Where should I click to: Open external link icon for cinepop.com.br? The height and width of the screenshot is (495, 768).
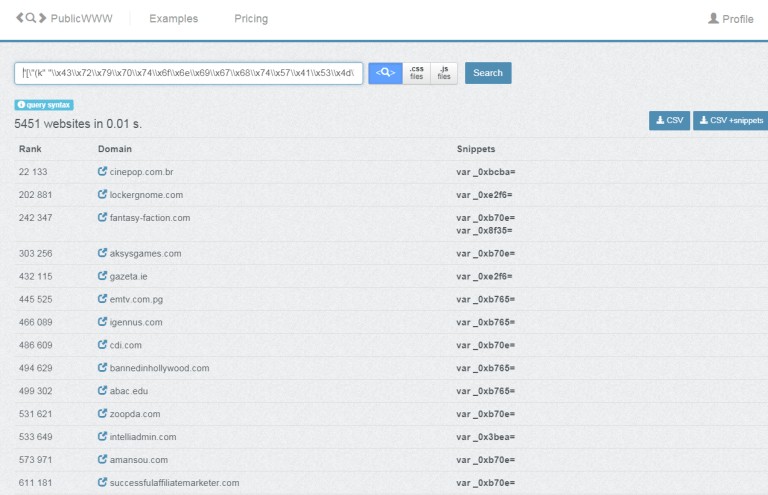[102, 171]
